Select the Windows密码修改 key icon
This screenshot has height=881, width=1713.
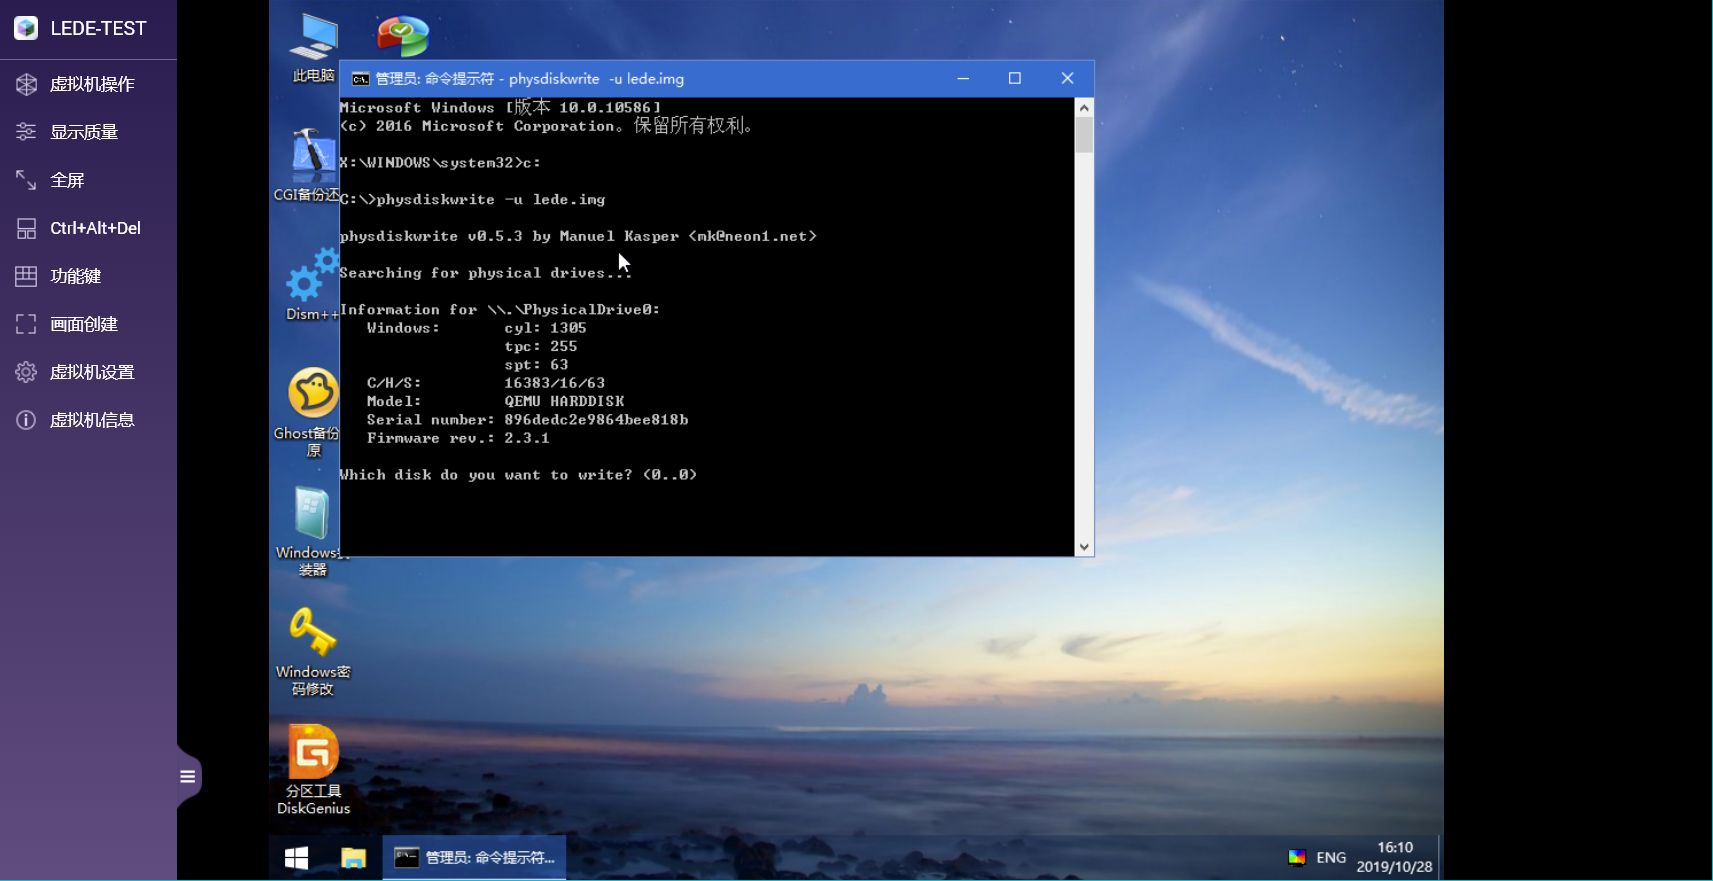[x=313, y=650]
